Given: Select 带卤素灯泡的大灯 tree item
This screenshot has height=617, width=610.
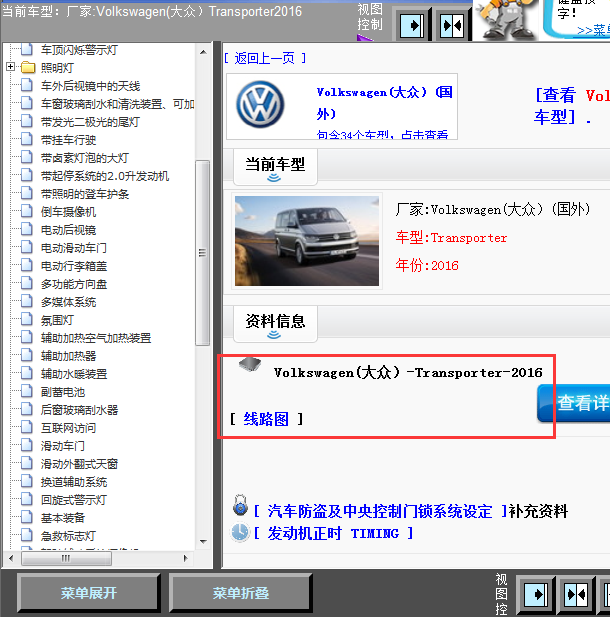Looking at the screenshot, I should pos(85,158).
